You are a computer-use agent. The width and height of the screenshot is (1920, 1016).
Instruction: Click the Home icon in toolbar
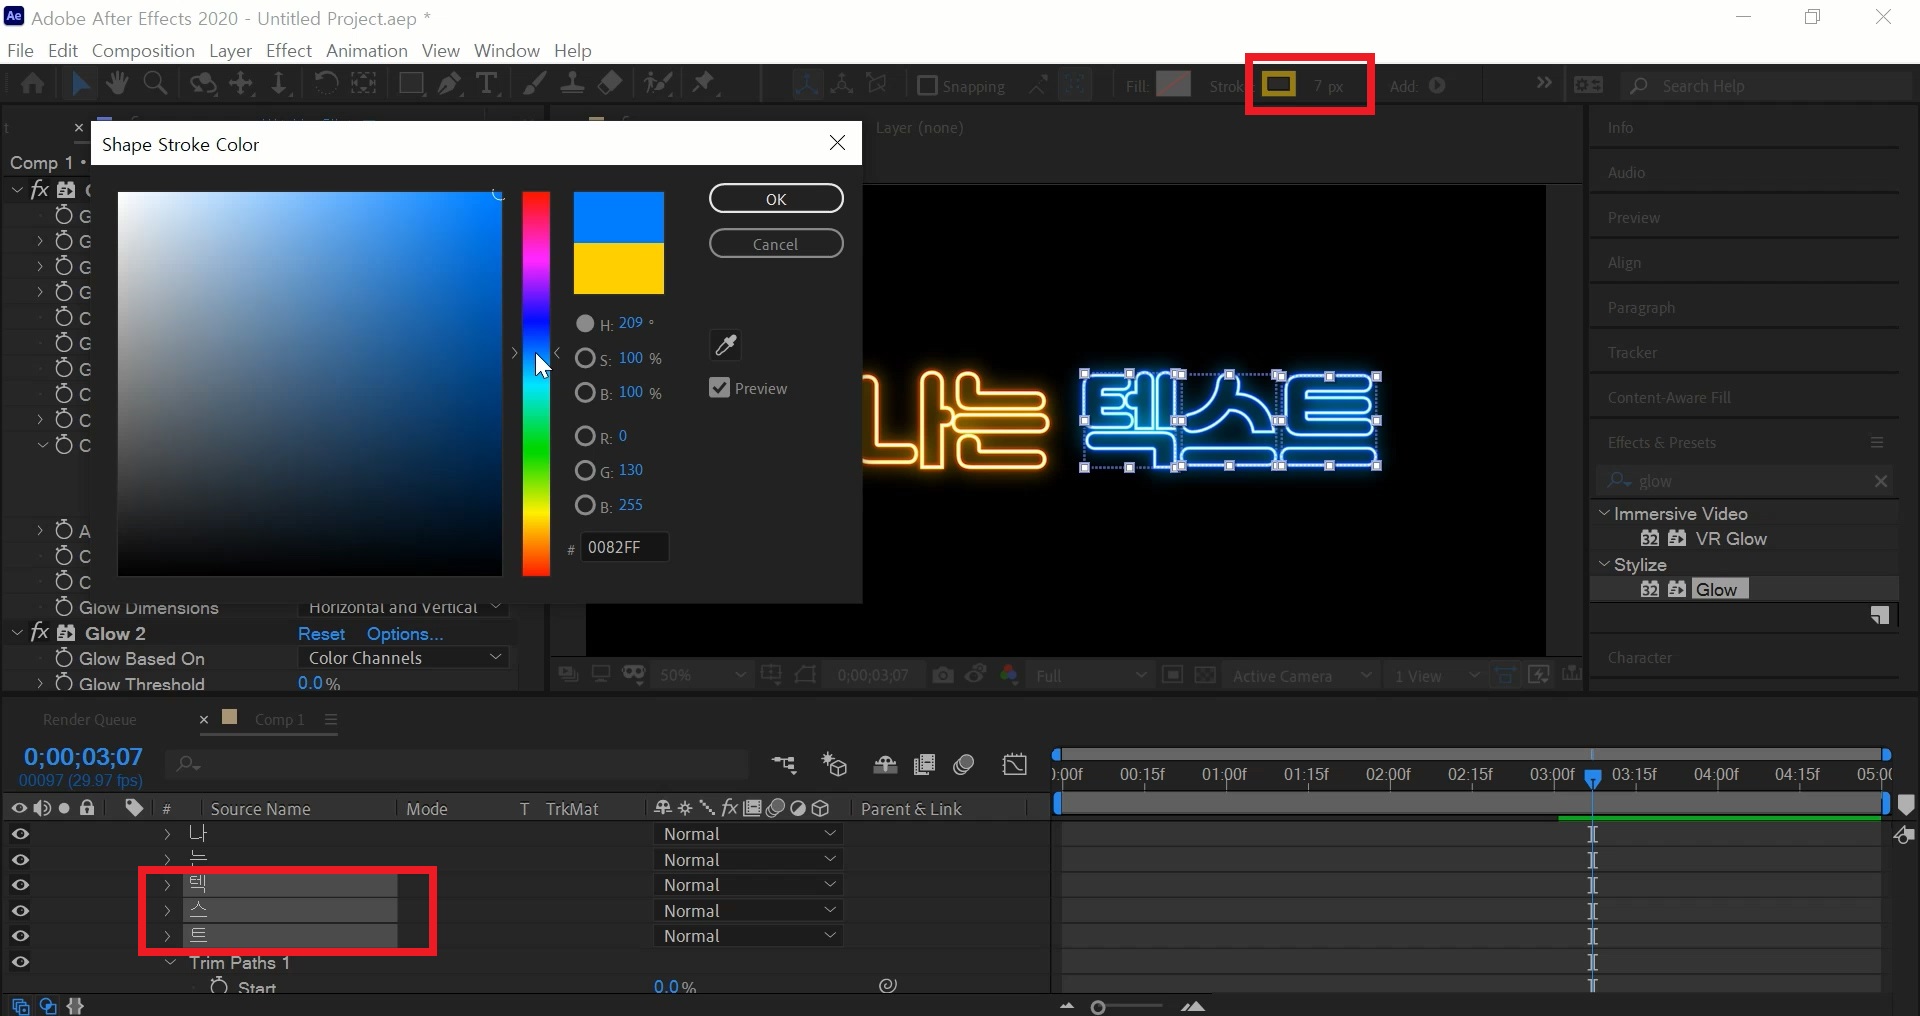tap(32, 84)
